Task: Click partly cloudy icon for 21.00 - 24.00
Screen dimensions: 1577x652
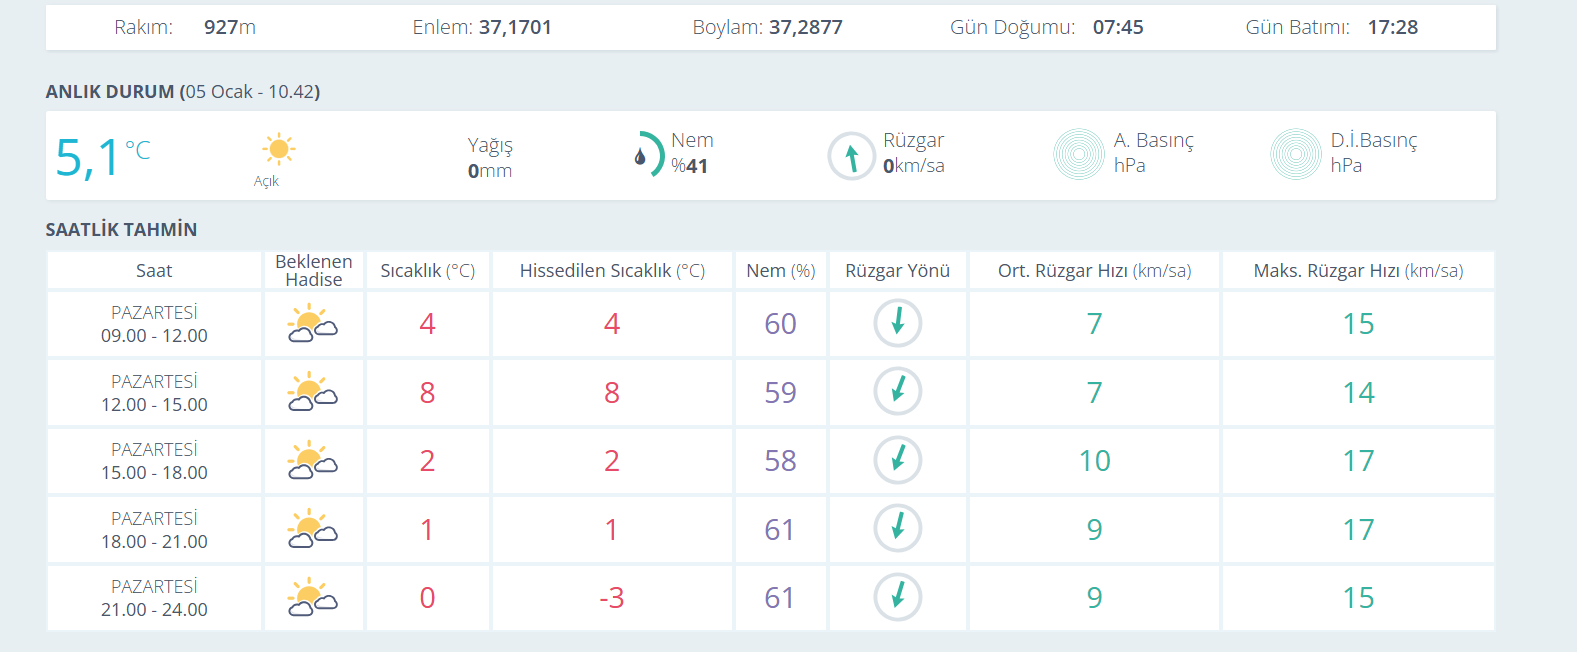Action: (x=313, y=598)
